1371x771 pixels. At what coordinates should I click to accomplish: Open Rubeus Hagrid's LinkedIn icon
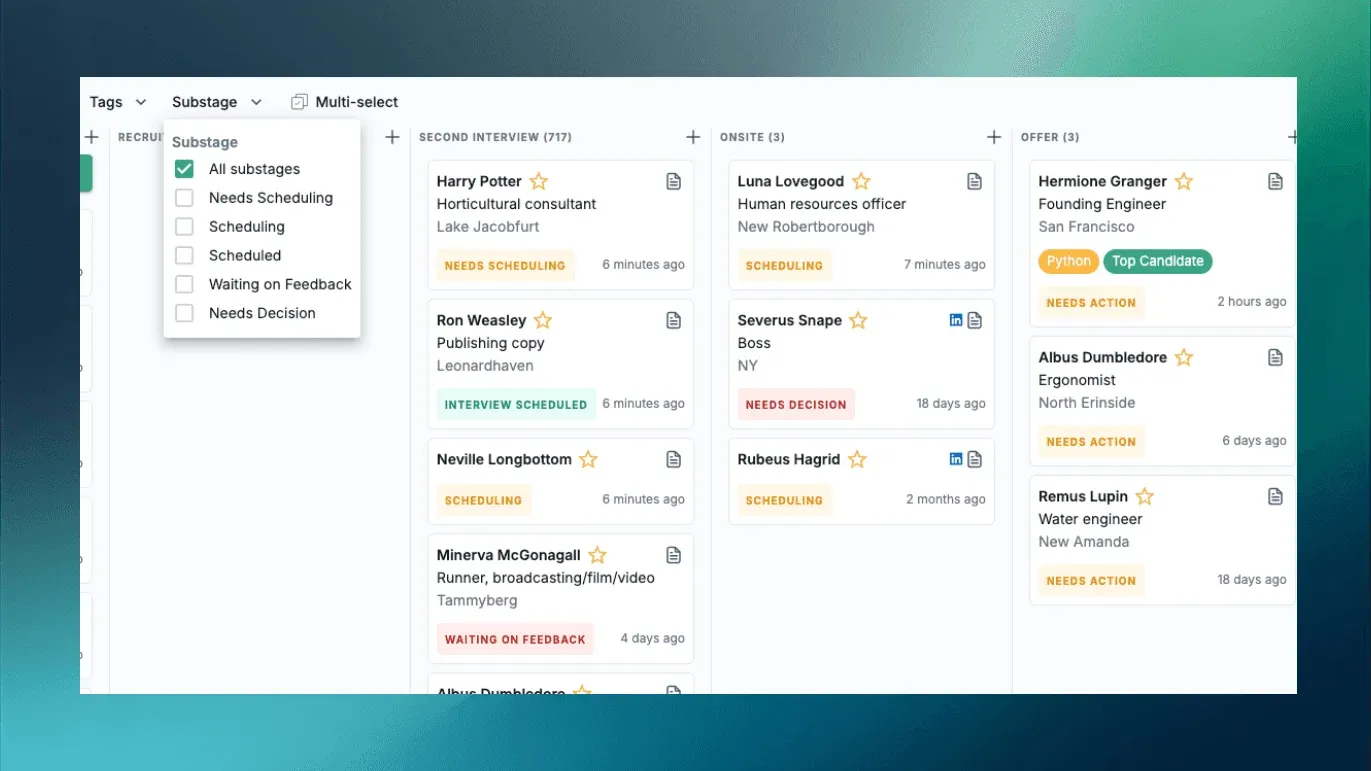(956, 459)
